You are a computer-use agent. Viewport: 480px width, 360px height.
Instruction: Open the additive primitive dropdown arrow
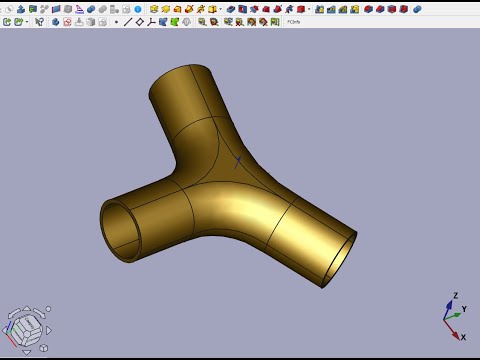[x=220, y=9]
